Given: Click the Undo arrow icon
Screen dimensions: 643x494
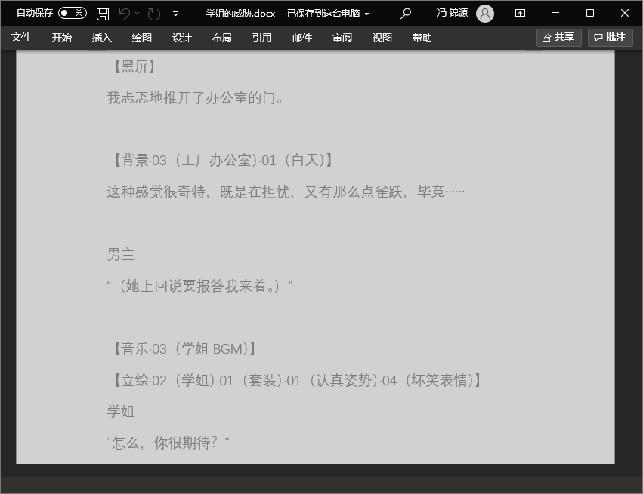Looking at the screenshot, I should click(124, 14).
